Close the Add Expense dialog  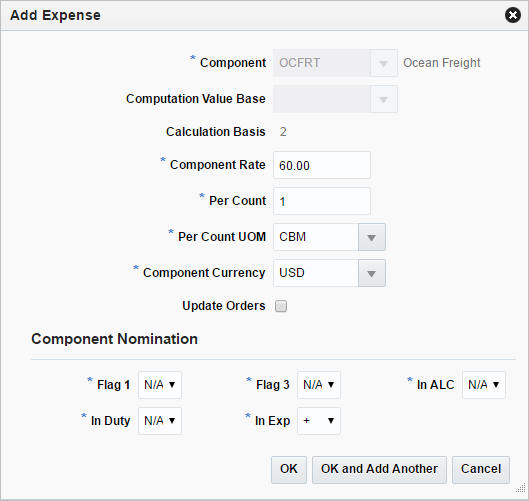512,16
